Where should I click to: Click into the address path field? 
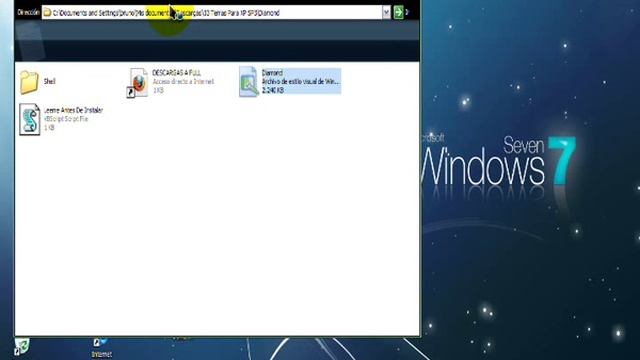coord(216,13)
